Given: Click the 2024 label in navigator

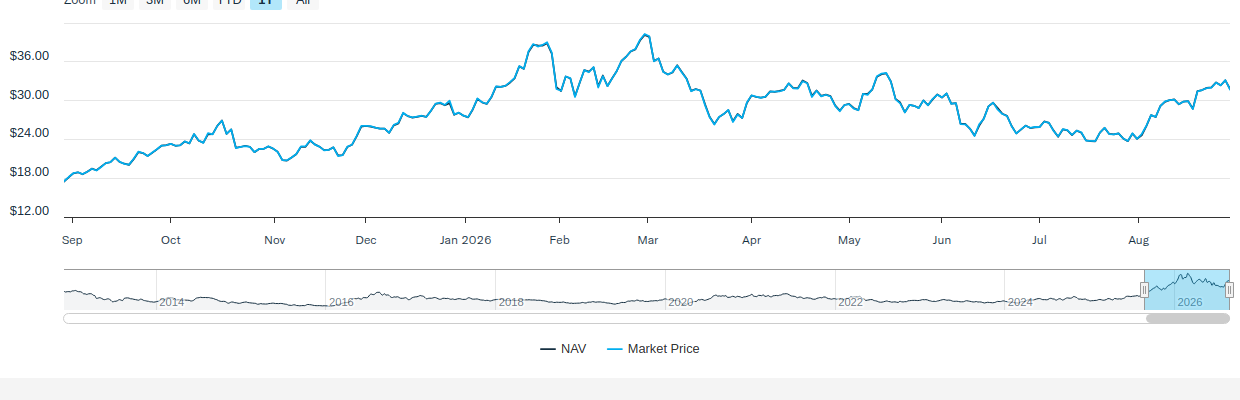Looking at the screenshot, I should click(1021, 302).
